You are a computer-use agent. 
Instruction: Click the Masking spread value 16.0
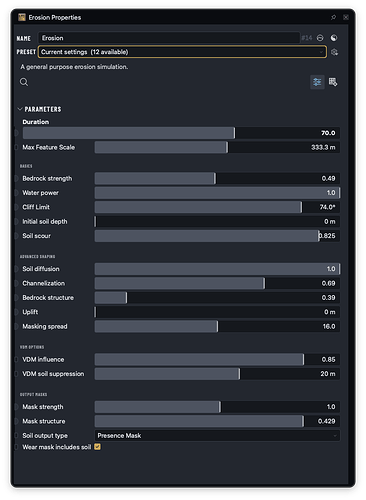point(329,326)
